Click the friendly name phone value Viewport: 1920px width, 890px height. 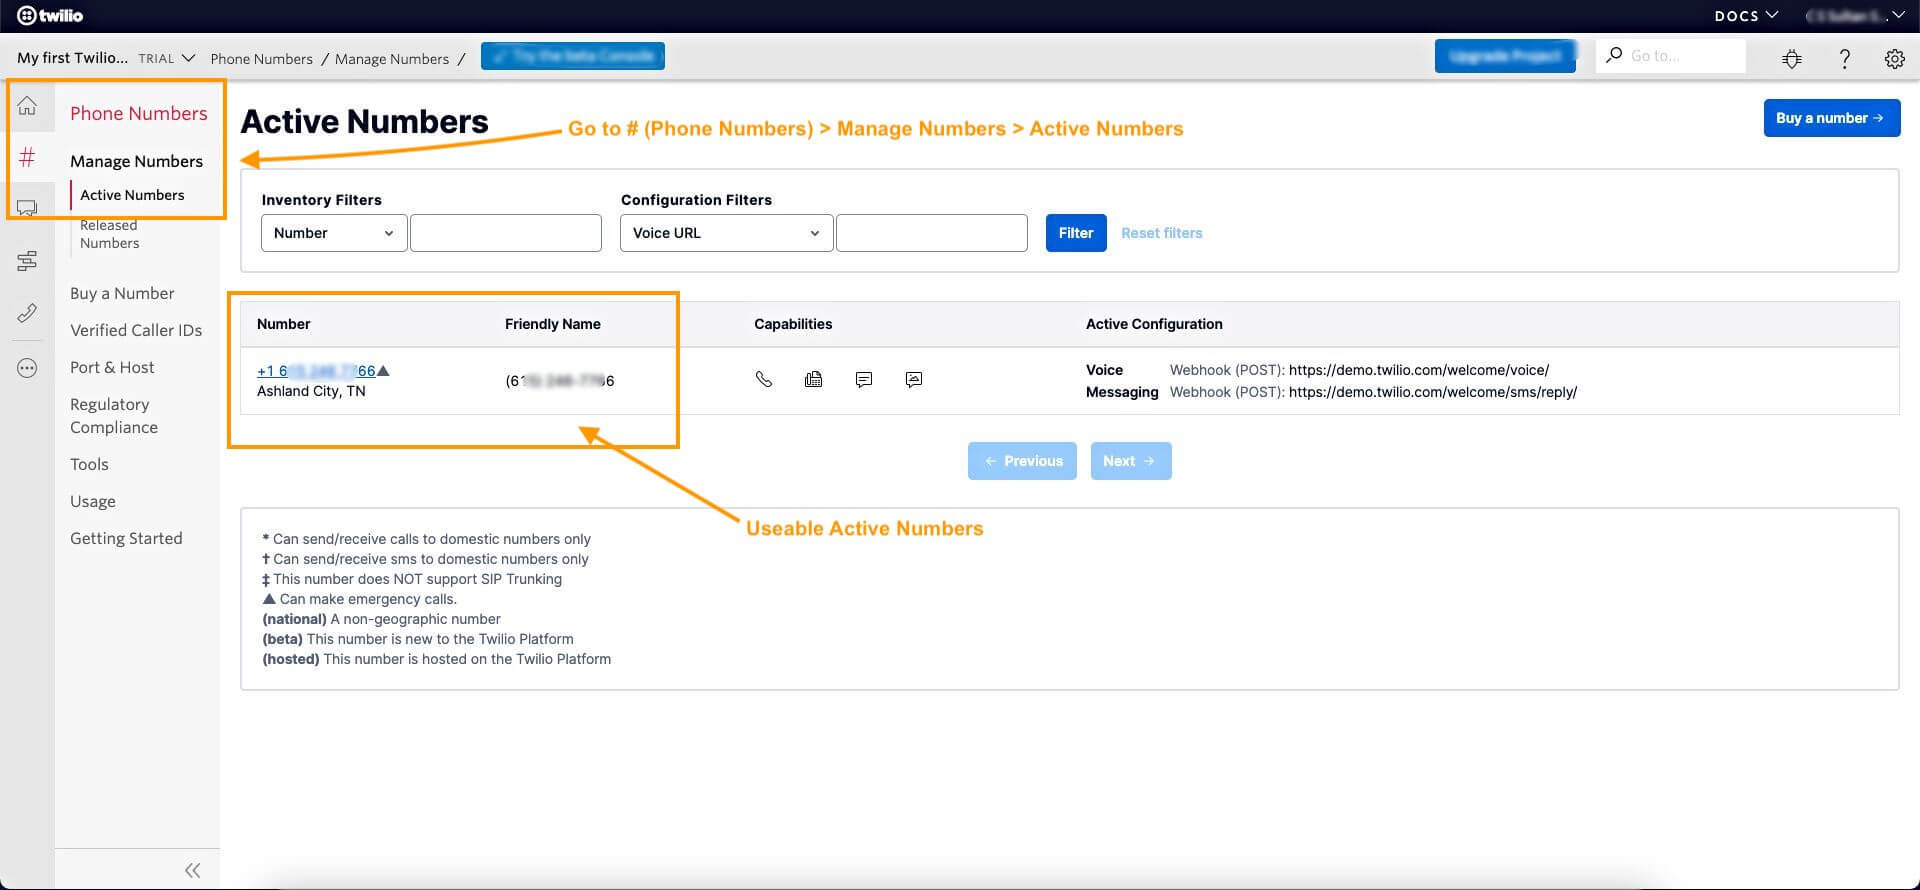click(560, 381)
